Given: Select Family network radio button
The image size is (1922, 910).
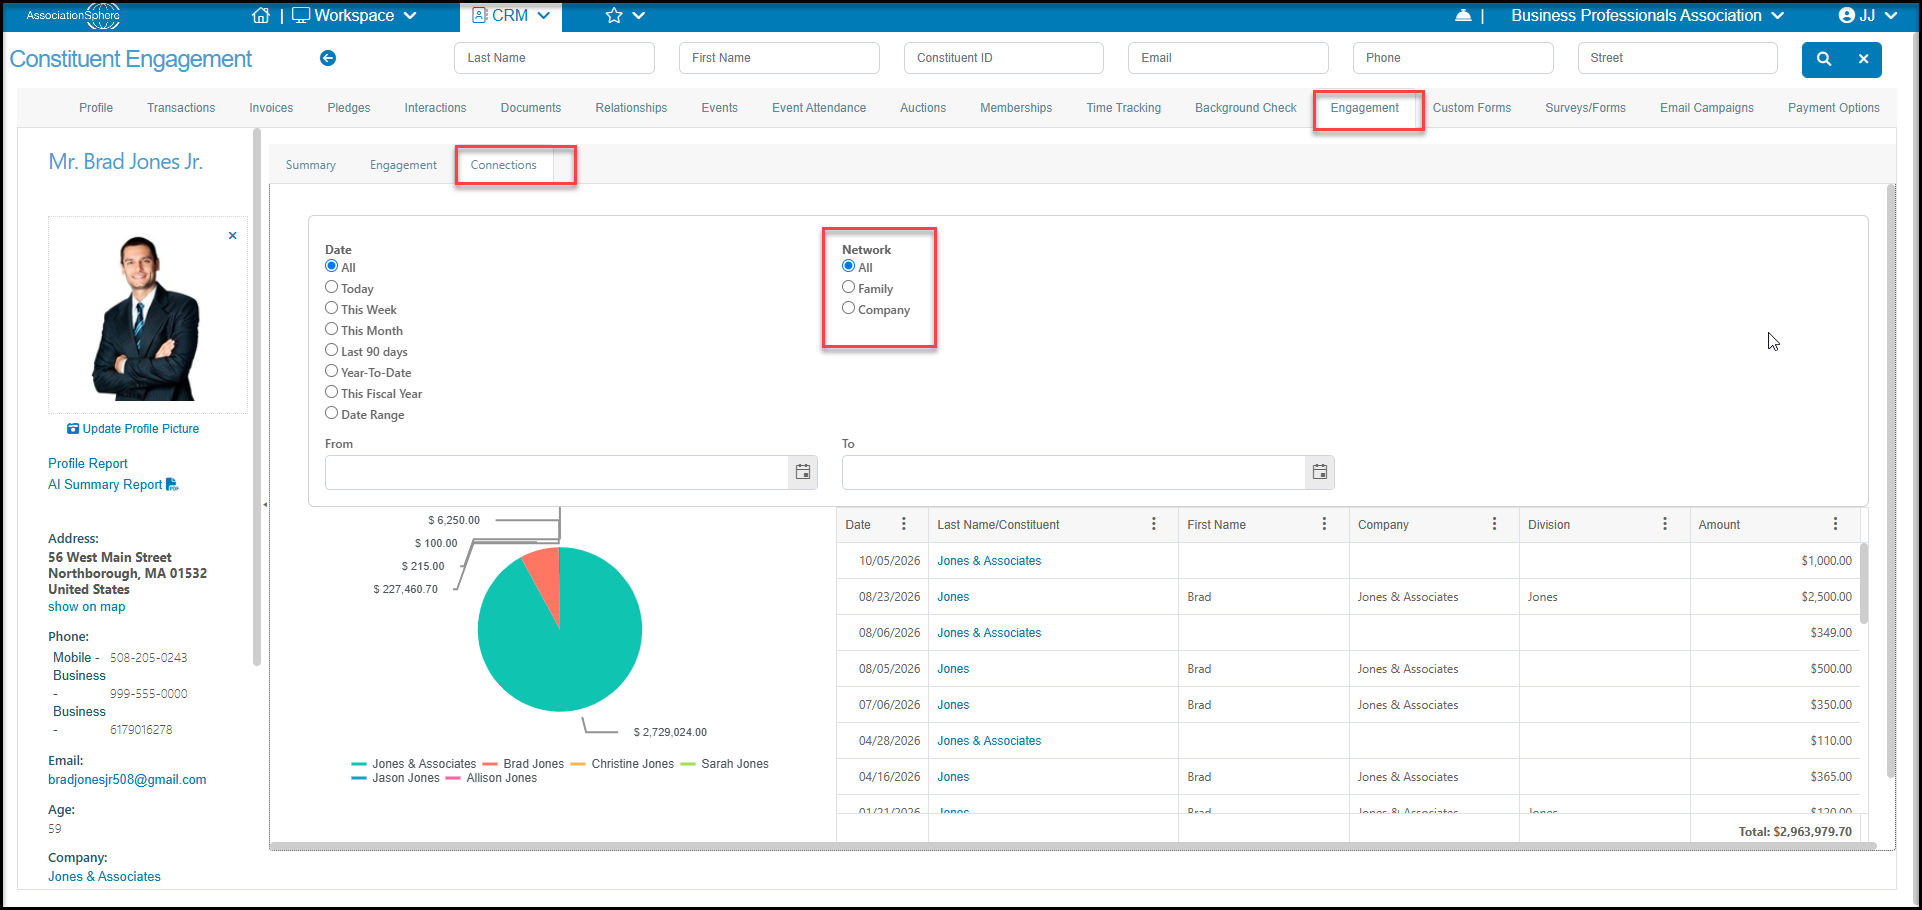Looking at the screenshot, I should pos(848,287).
